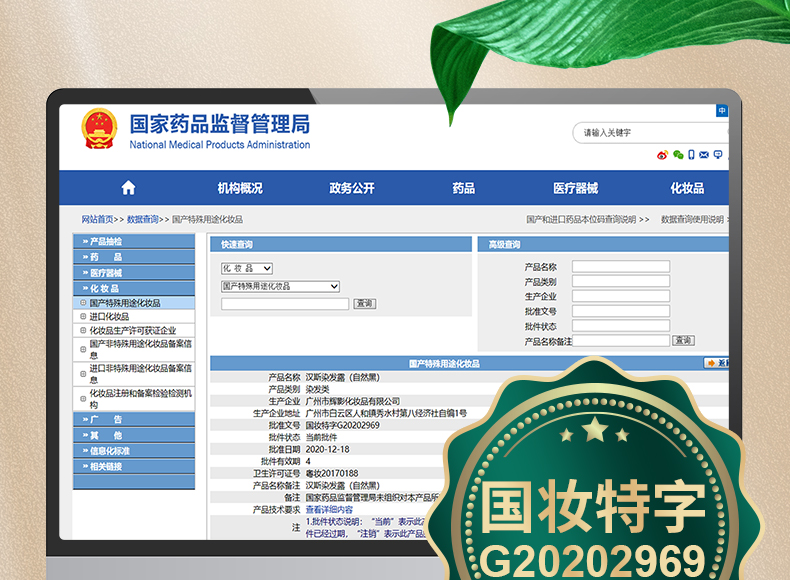The width and height of the screenshot is (790, 580).
Task: Click the 广州市辉影化妆品有限公司 value
Action: coord(353,401)
